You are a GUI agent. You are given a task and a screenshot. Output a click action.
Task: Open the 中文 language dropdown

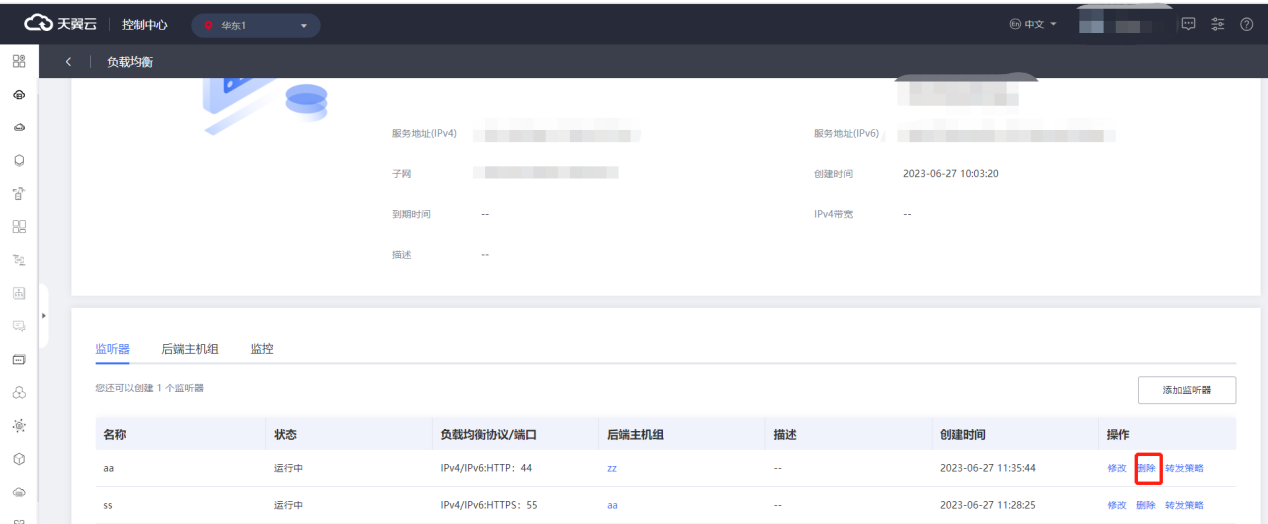[1033, 24]
